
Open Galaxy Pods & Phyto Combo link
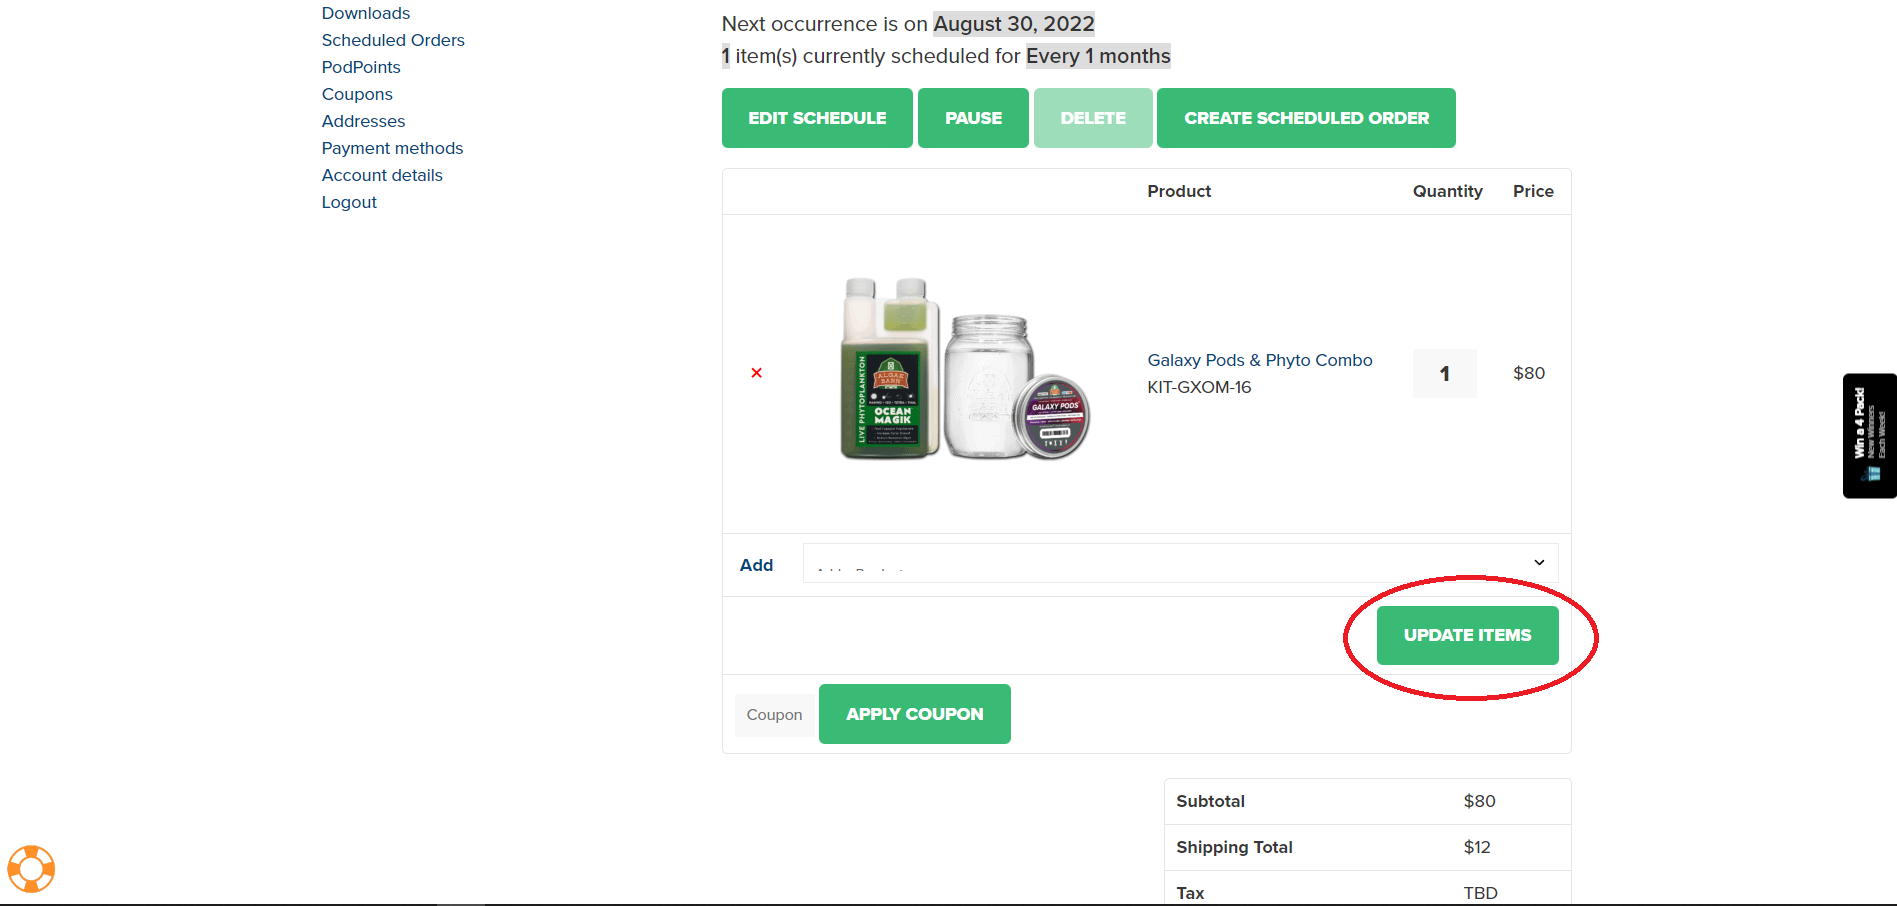pos(1259,360)
